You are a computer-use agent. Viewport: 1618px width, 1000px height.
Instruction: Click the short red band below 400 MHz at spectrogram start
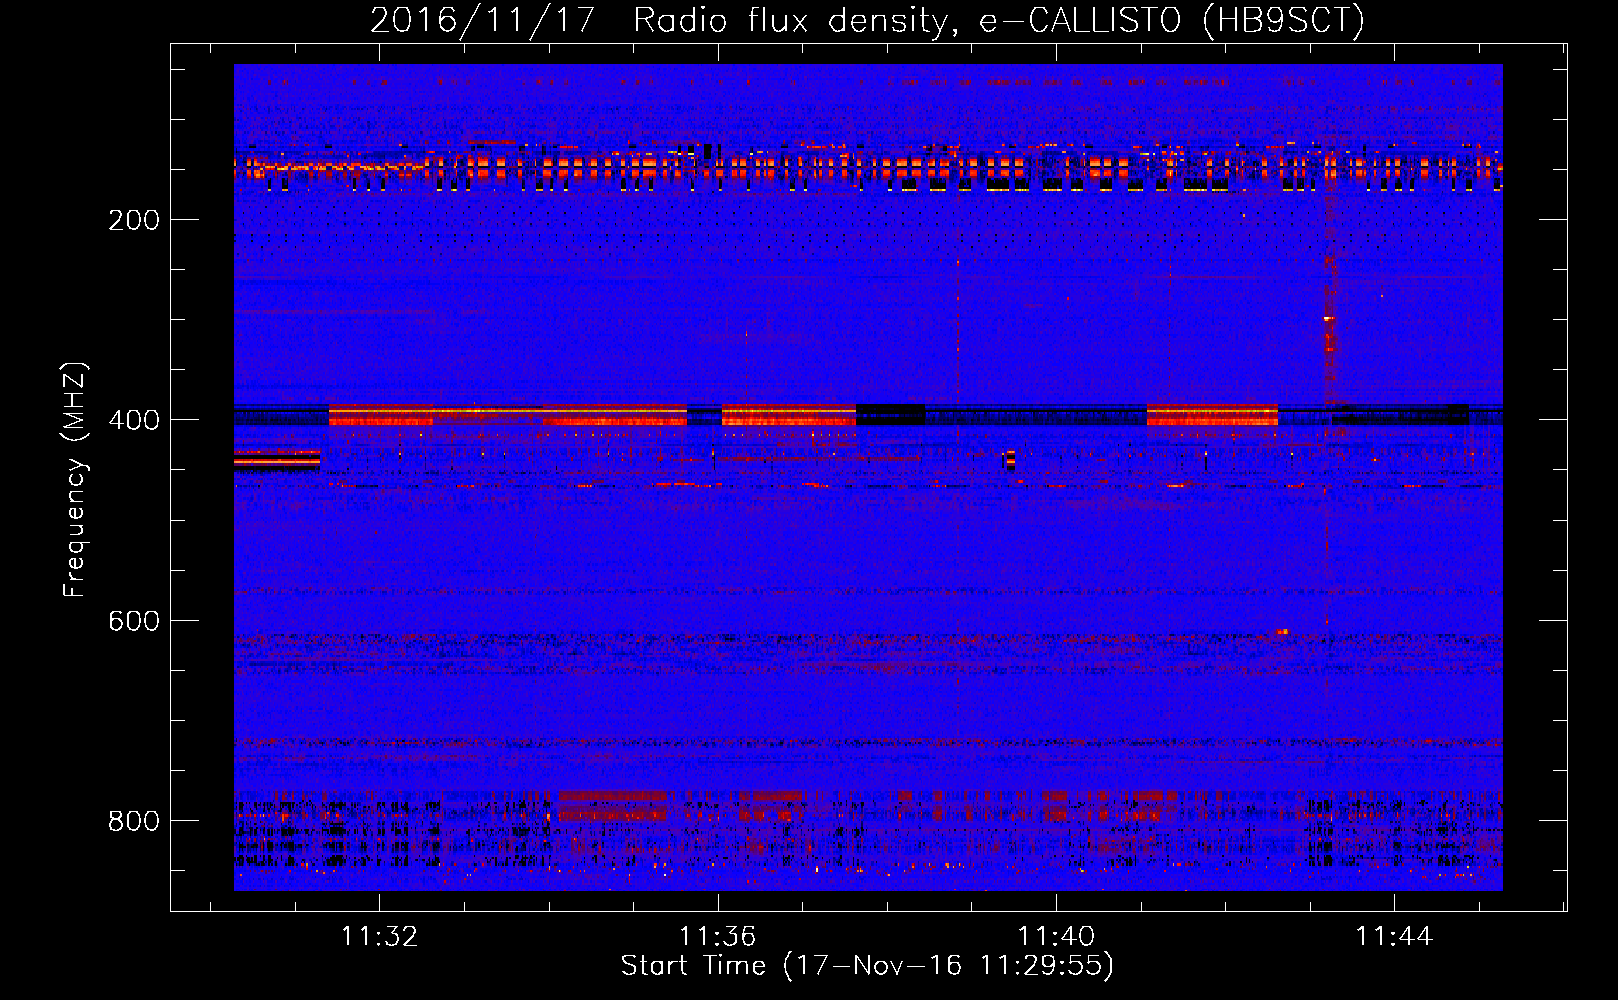[x=277, y=459]
